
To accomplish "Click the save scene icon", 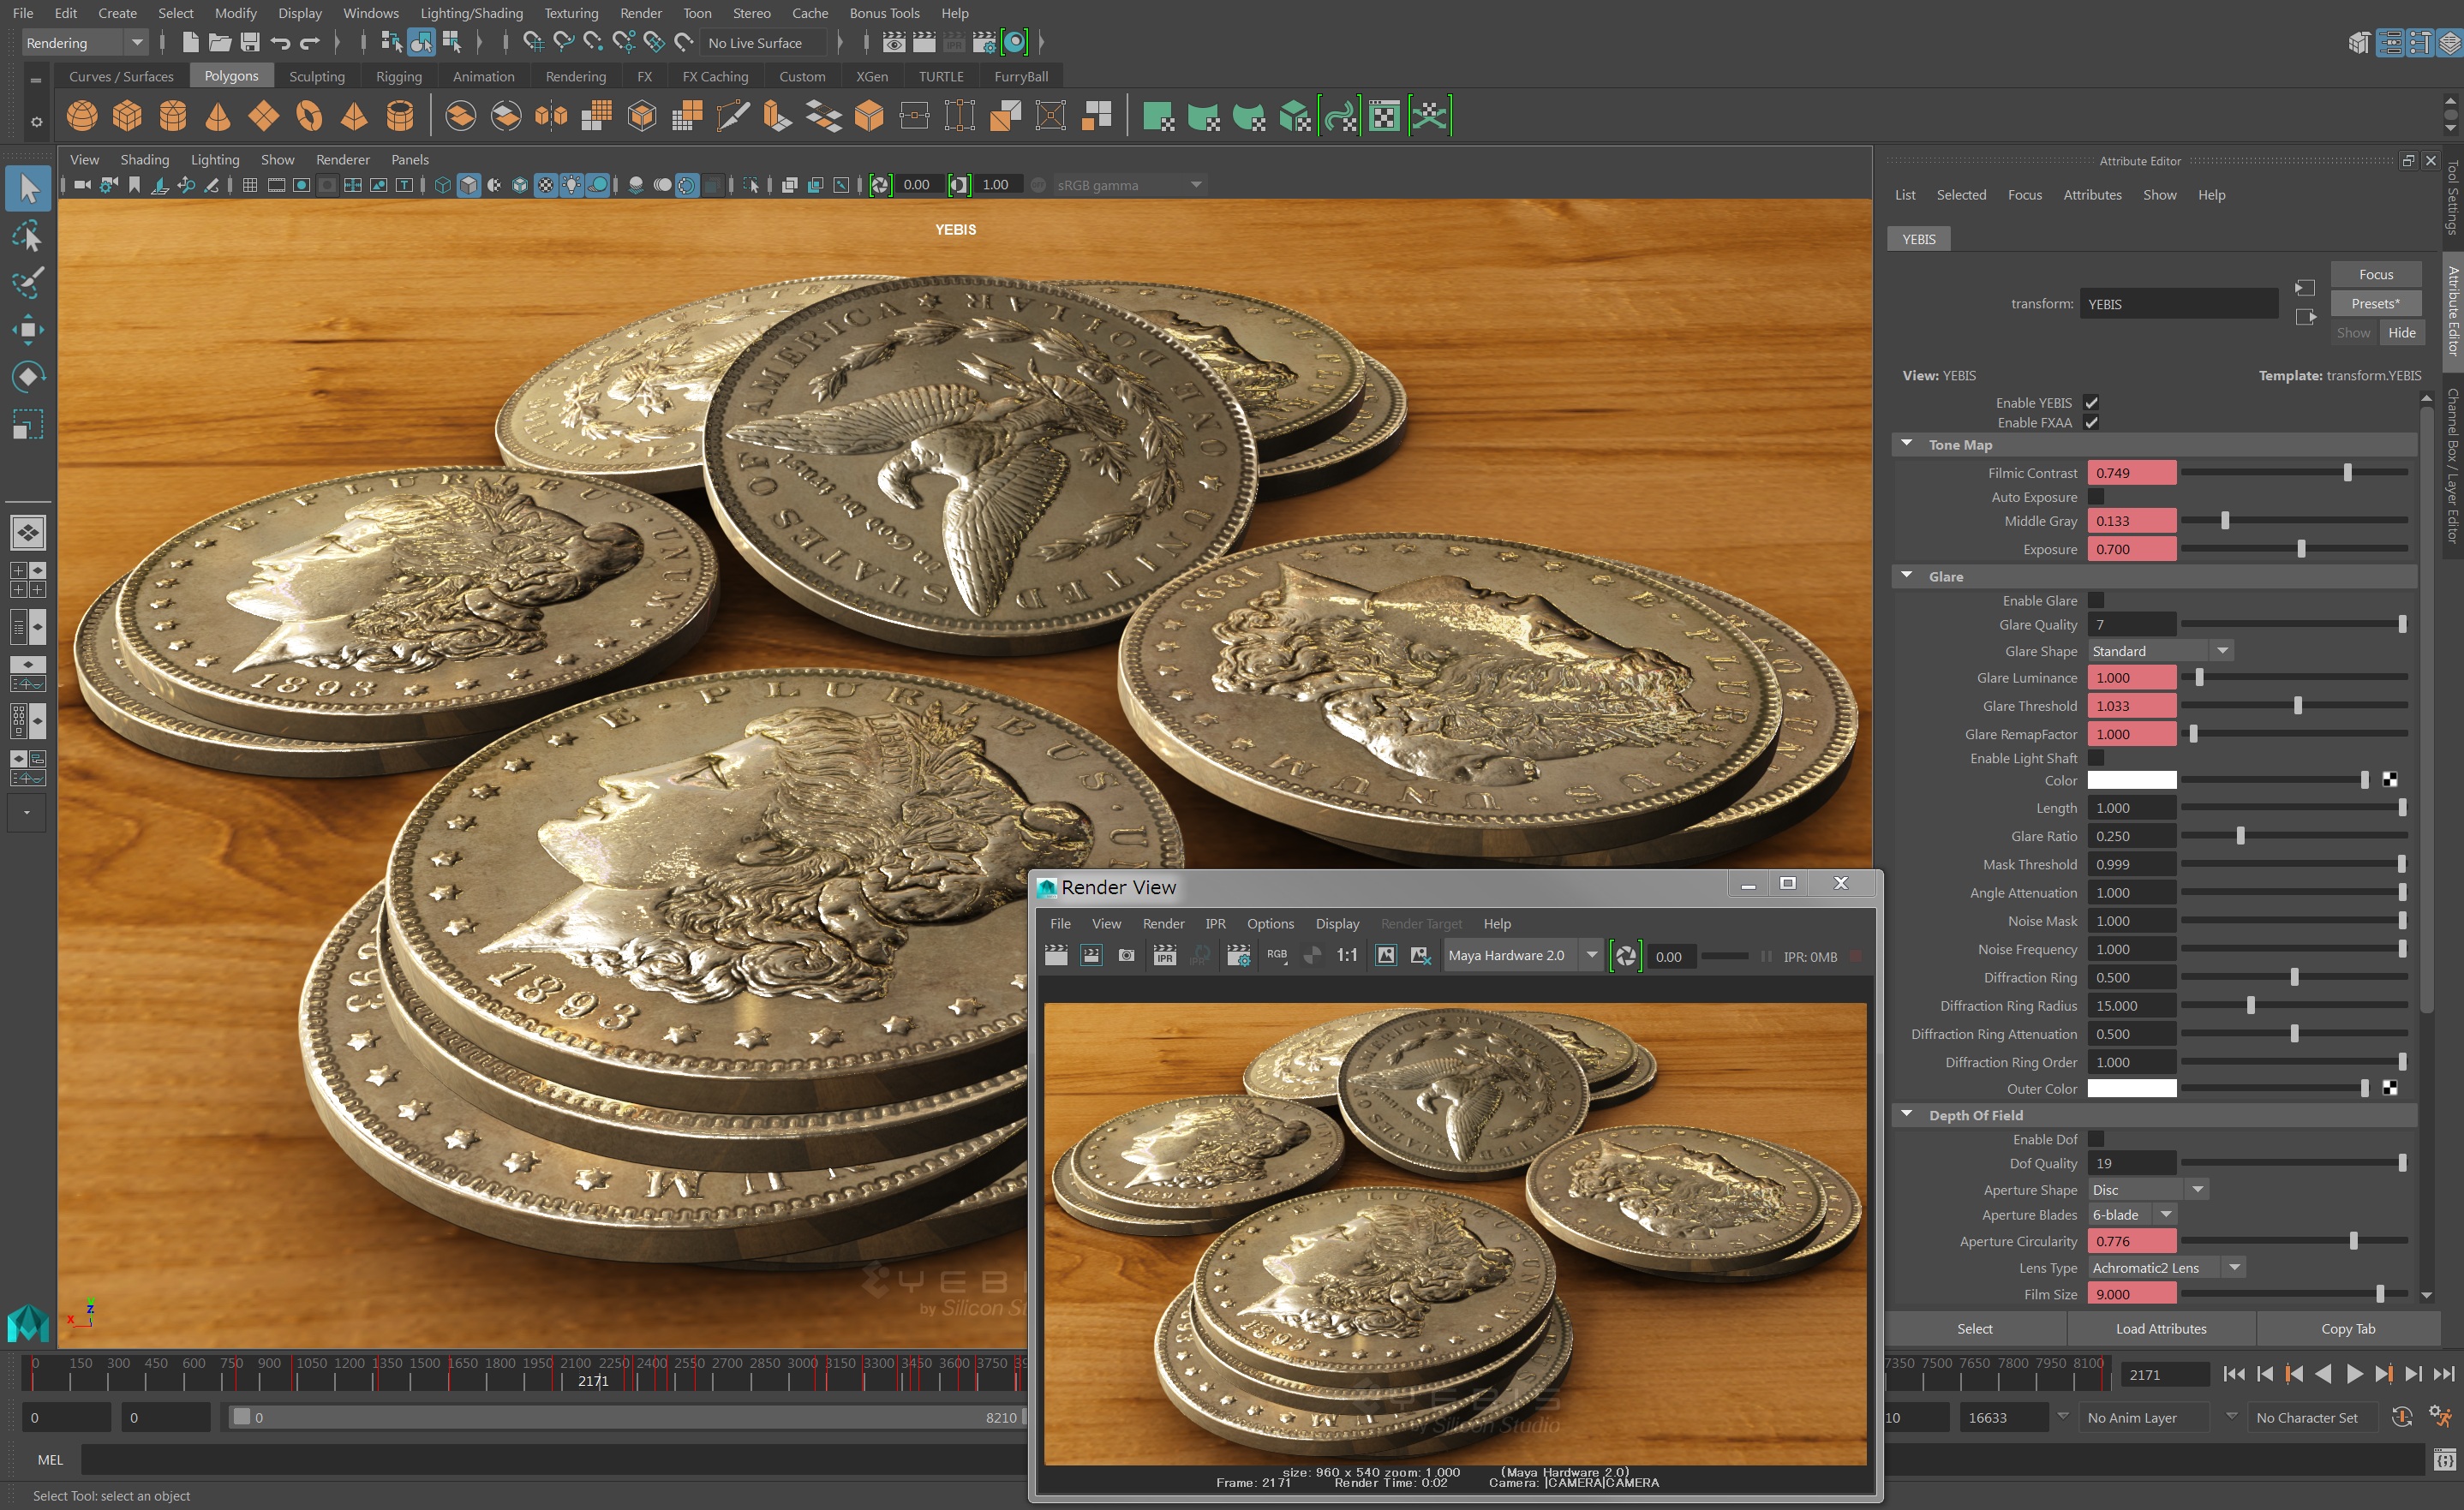I will [250, 42].
